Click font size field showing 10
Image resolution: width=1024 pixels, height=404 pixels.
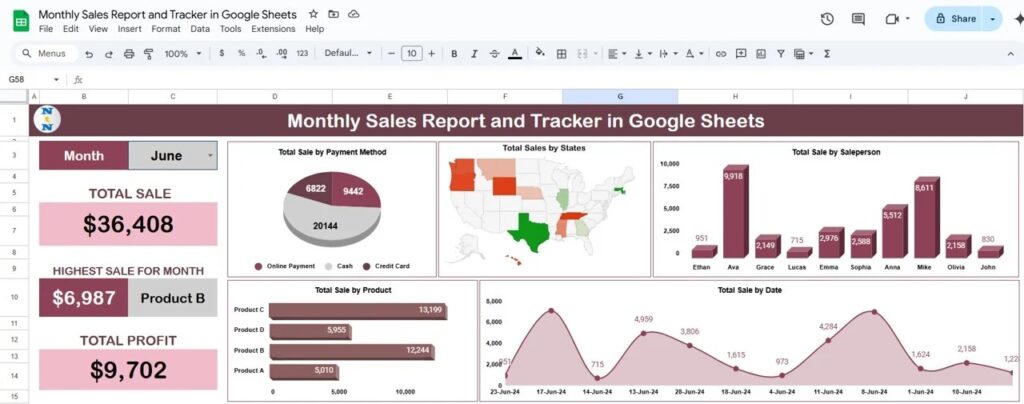click(411, 54)
